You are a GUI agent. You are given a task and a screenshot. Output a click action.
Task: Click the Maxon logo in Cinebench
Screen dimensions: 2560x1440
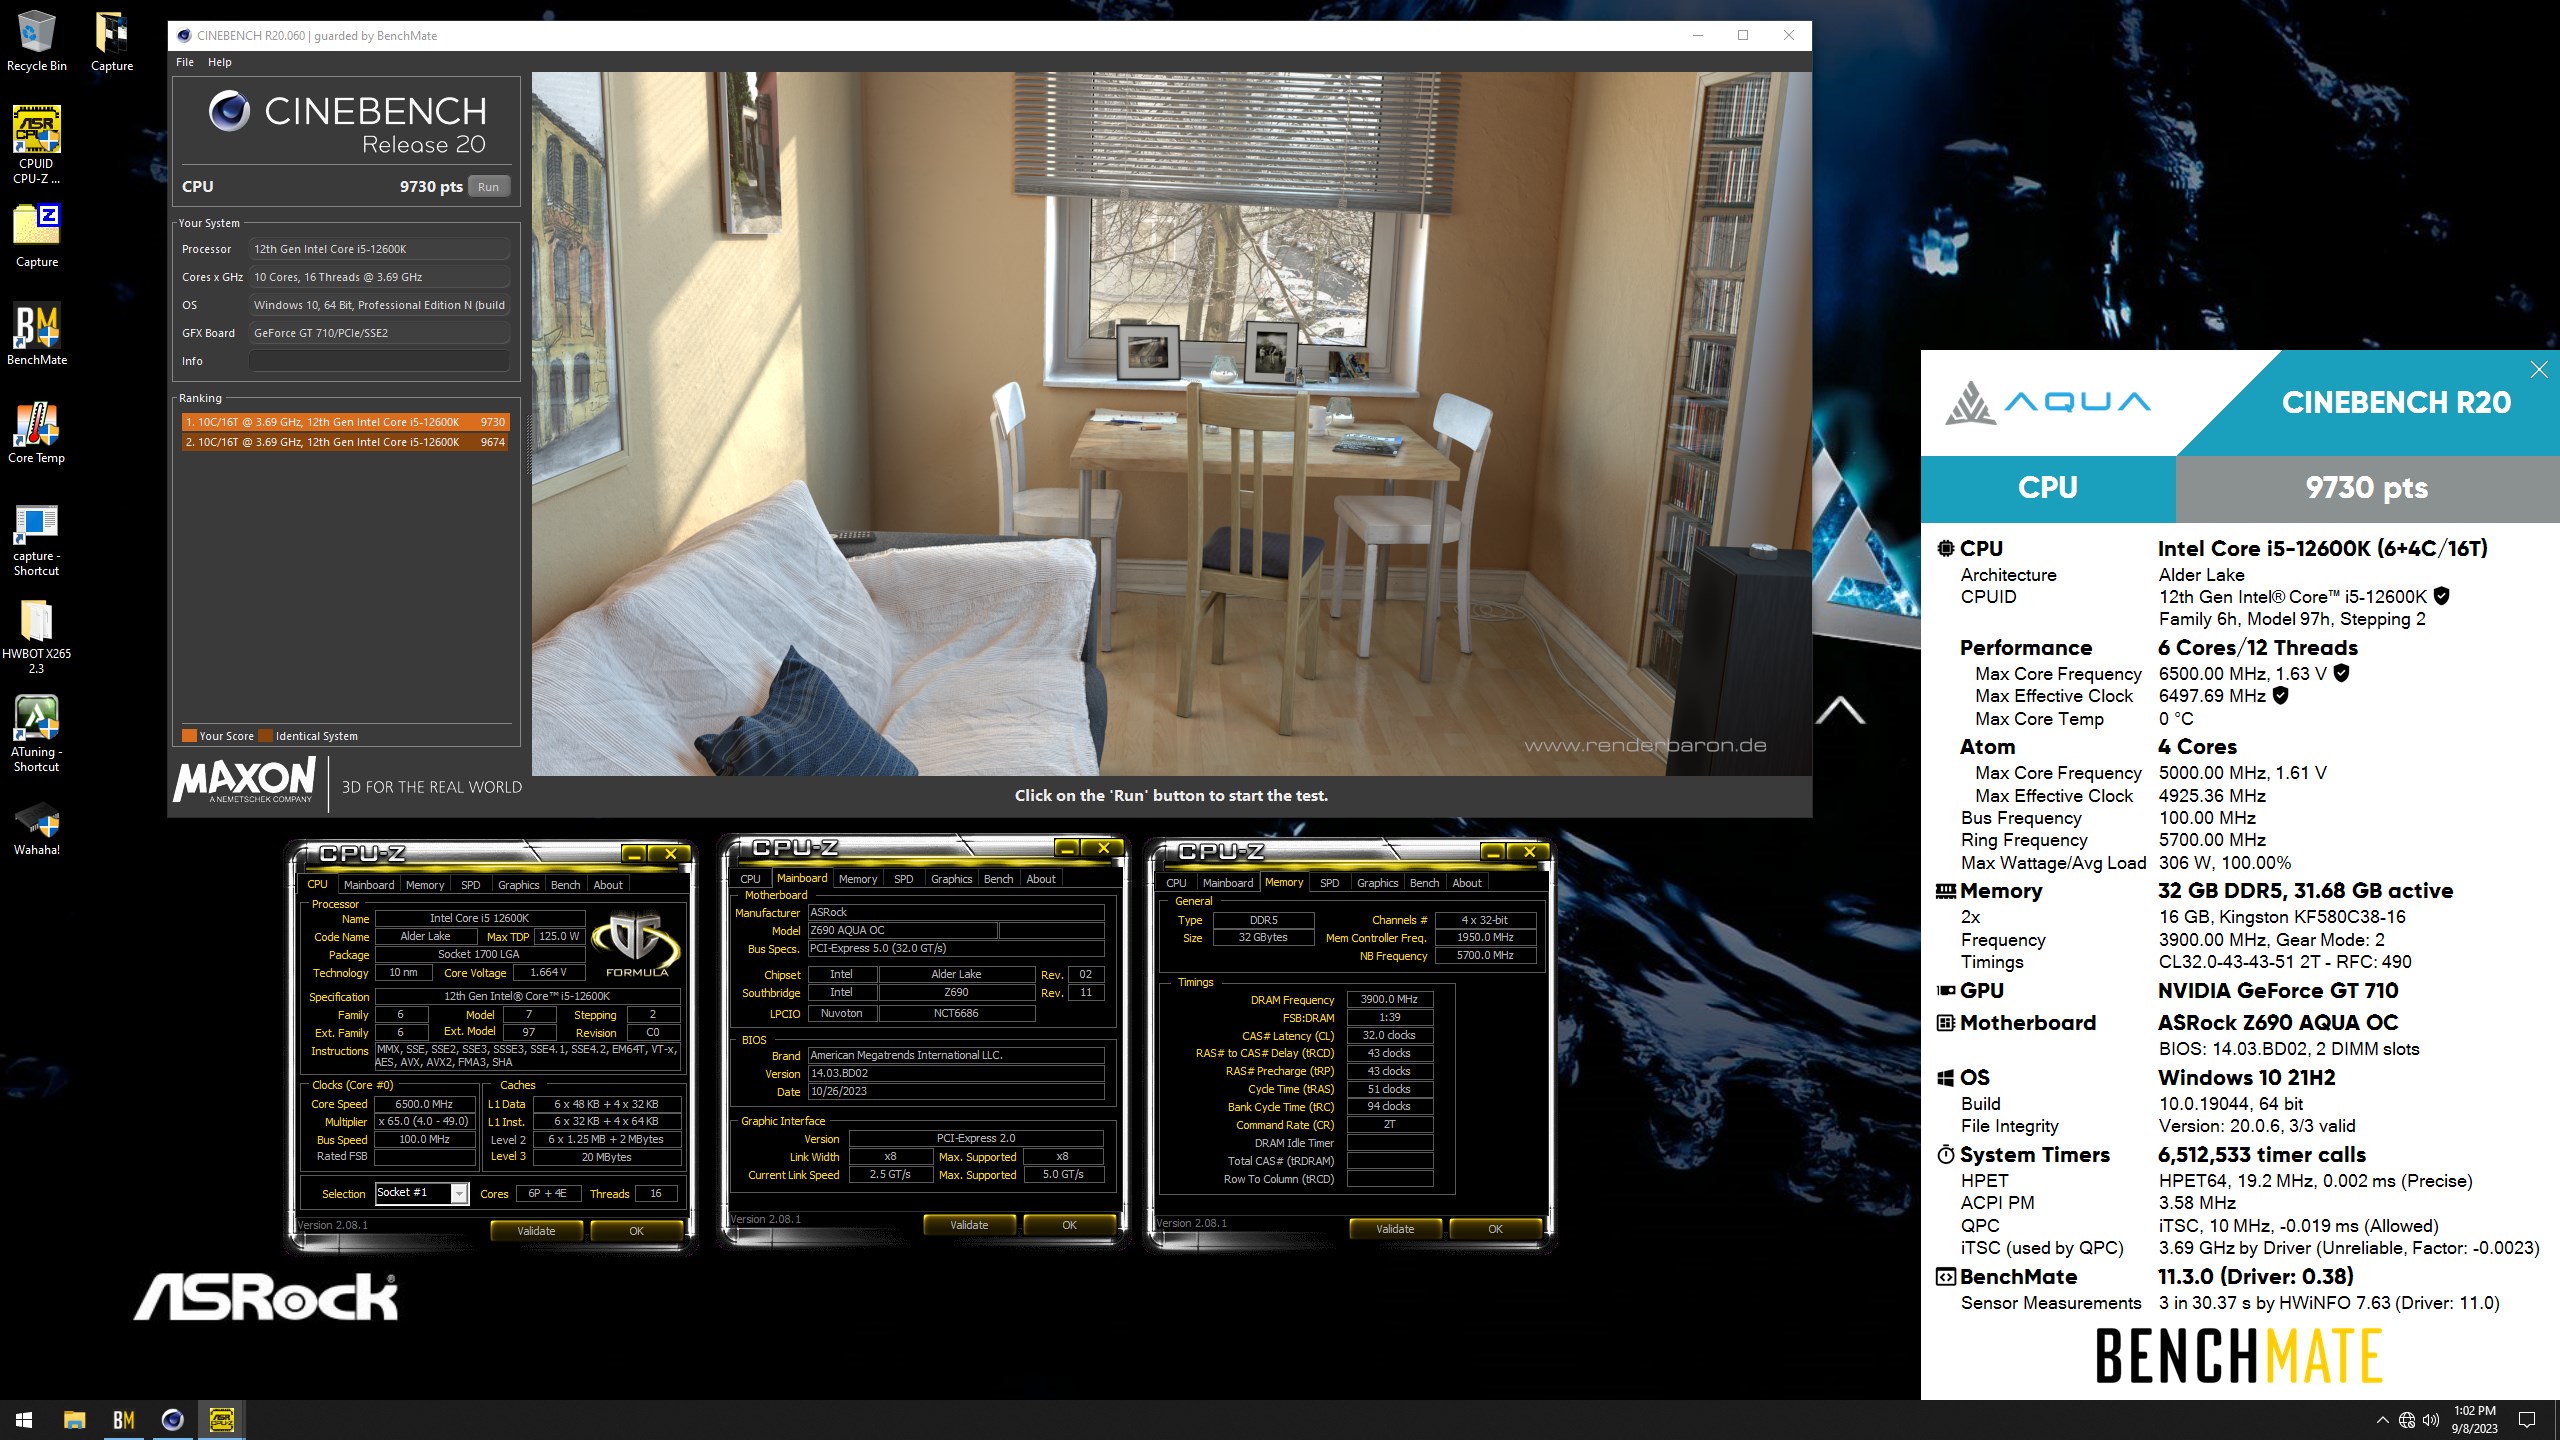coord(245,780)
